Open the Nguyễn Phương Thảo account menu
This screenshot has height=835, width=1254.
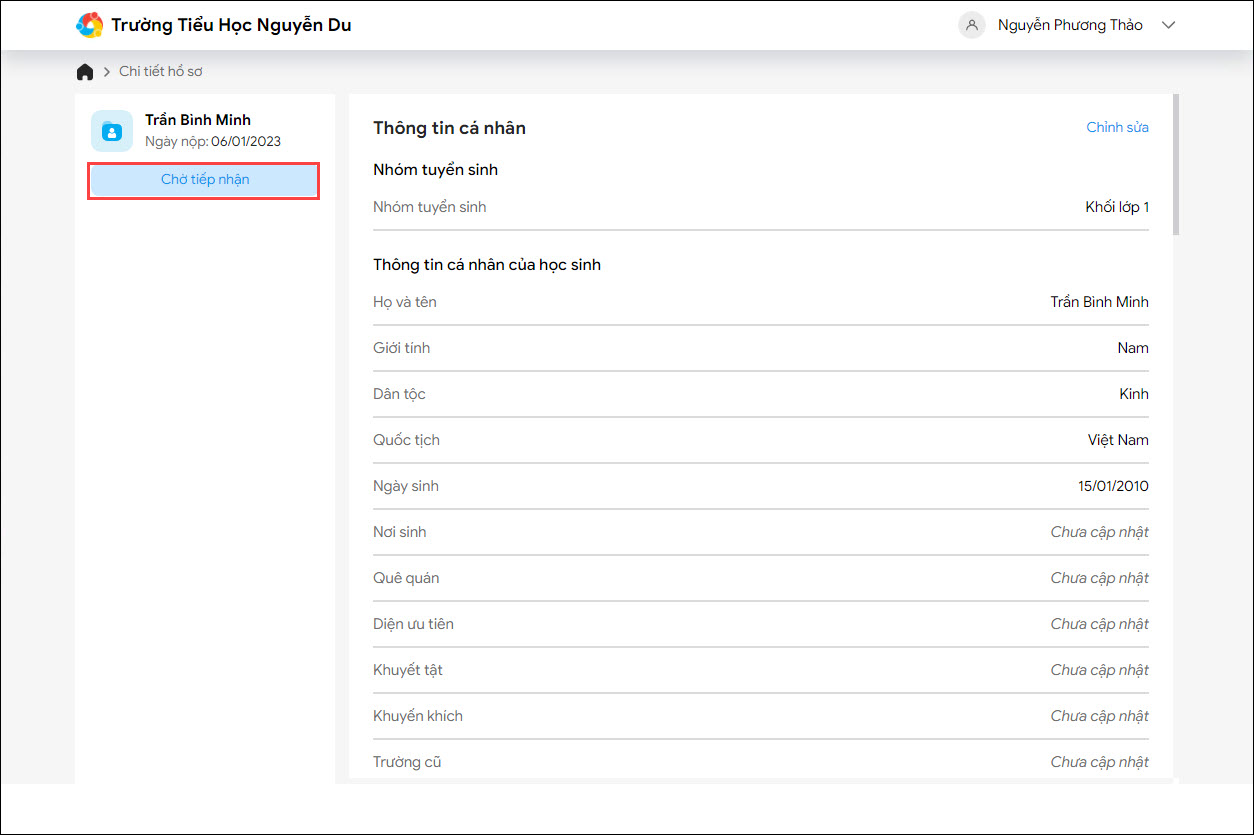[x=1069, y=25]
